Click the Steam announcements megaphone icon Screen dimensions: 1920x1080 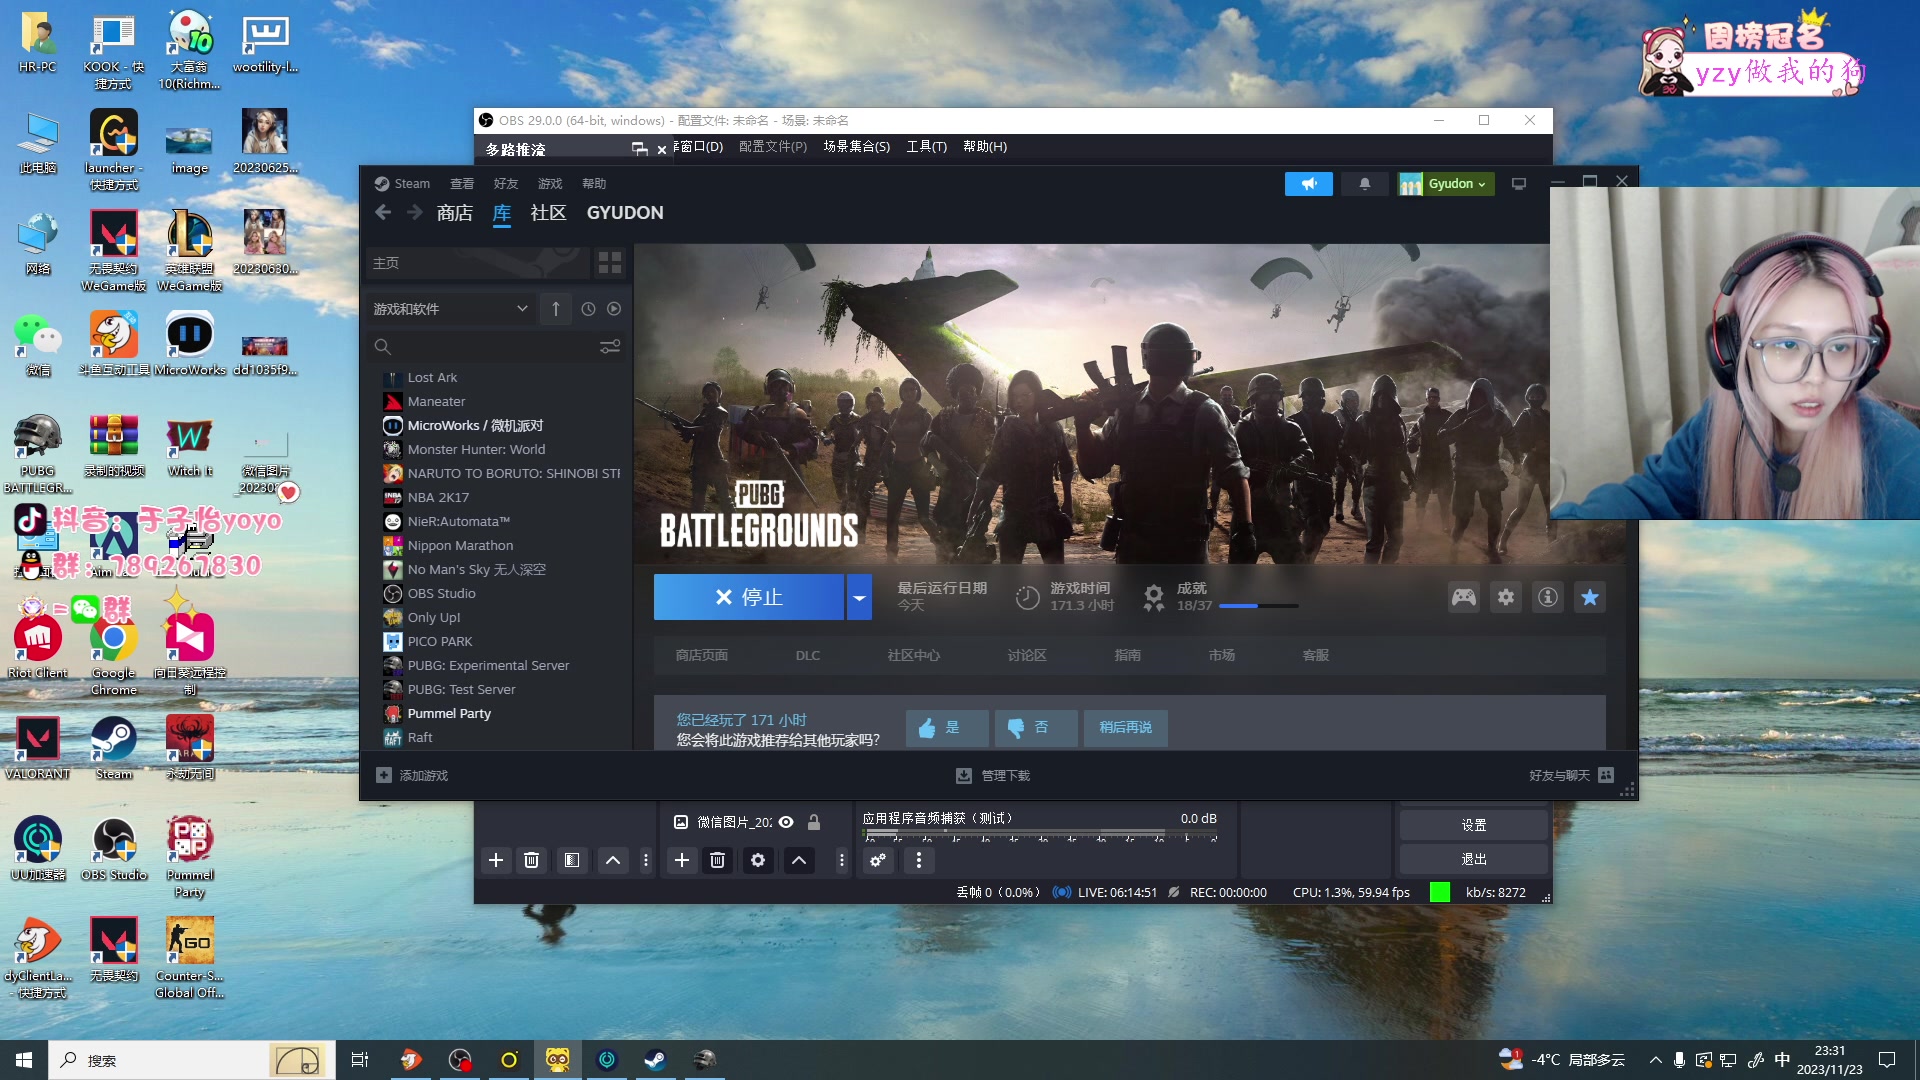tap(1308, 184)
